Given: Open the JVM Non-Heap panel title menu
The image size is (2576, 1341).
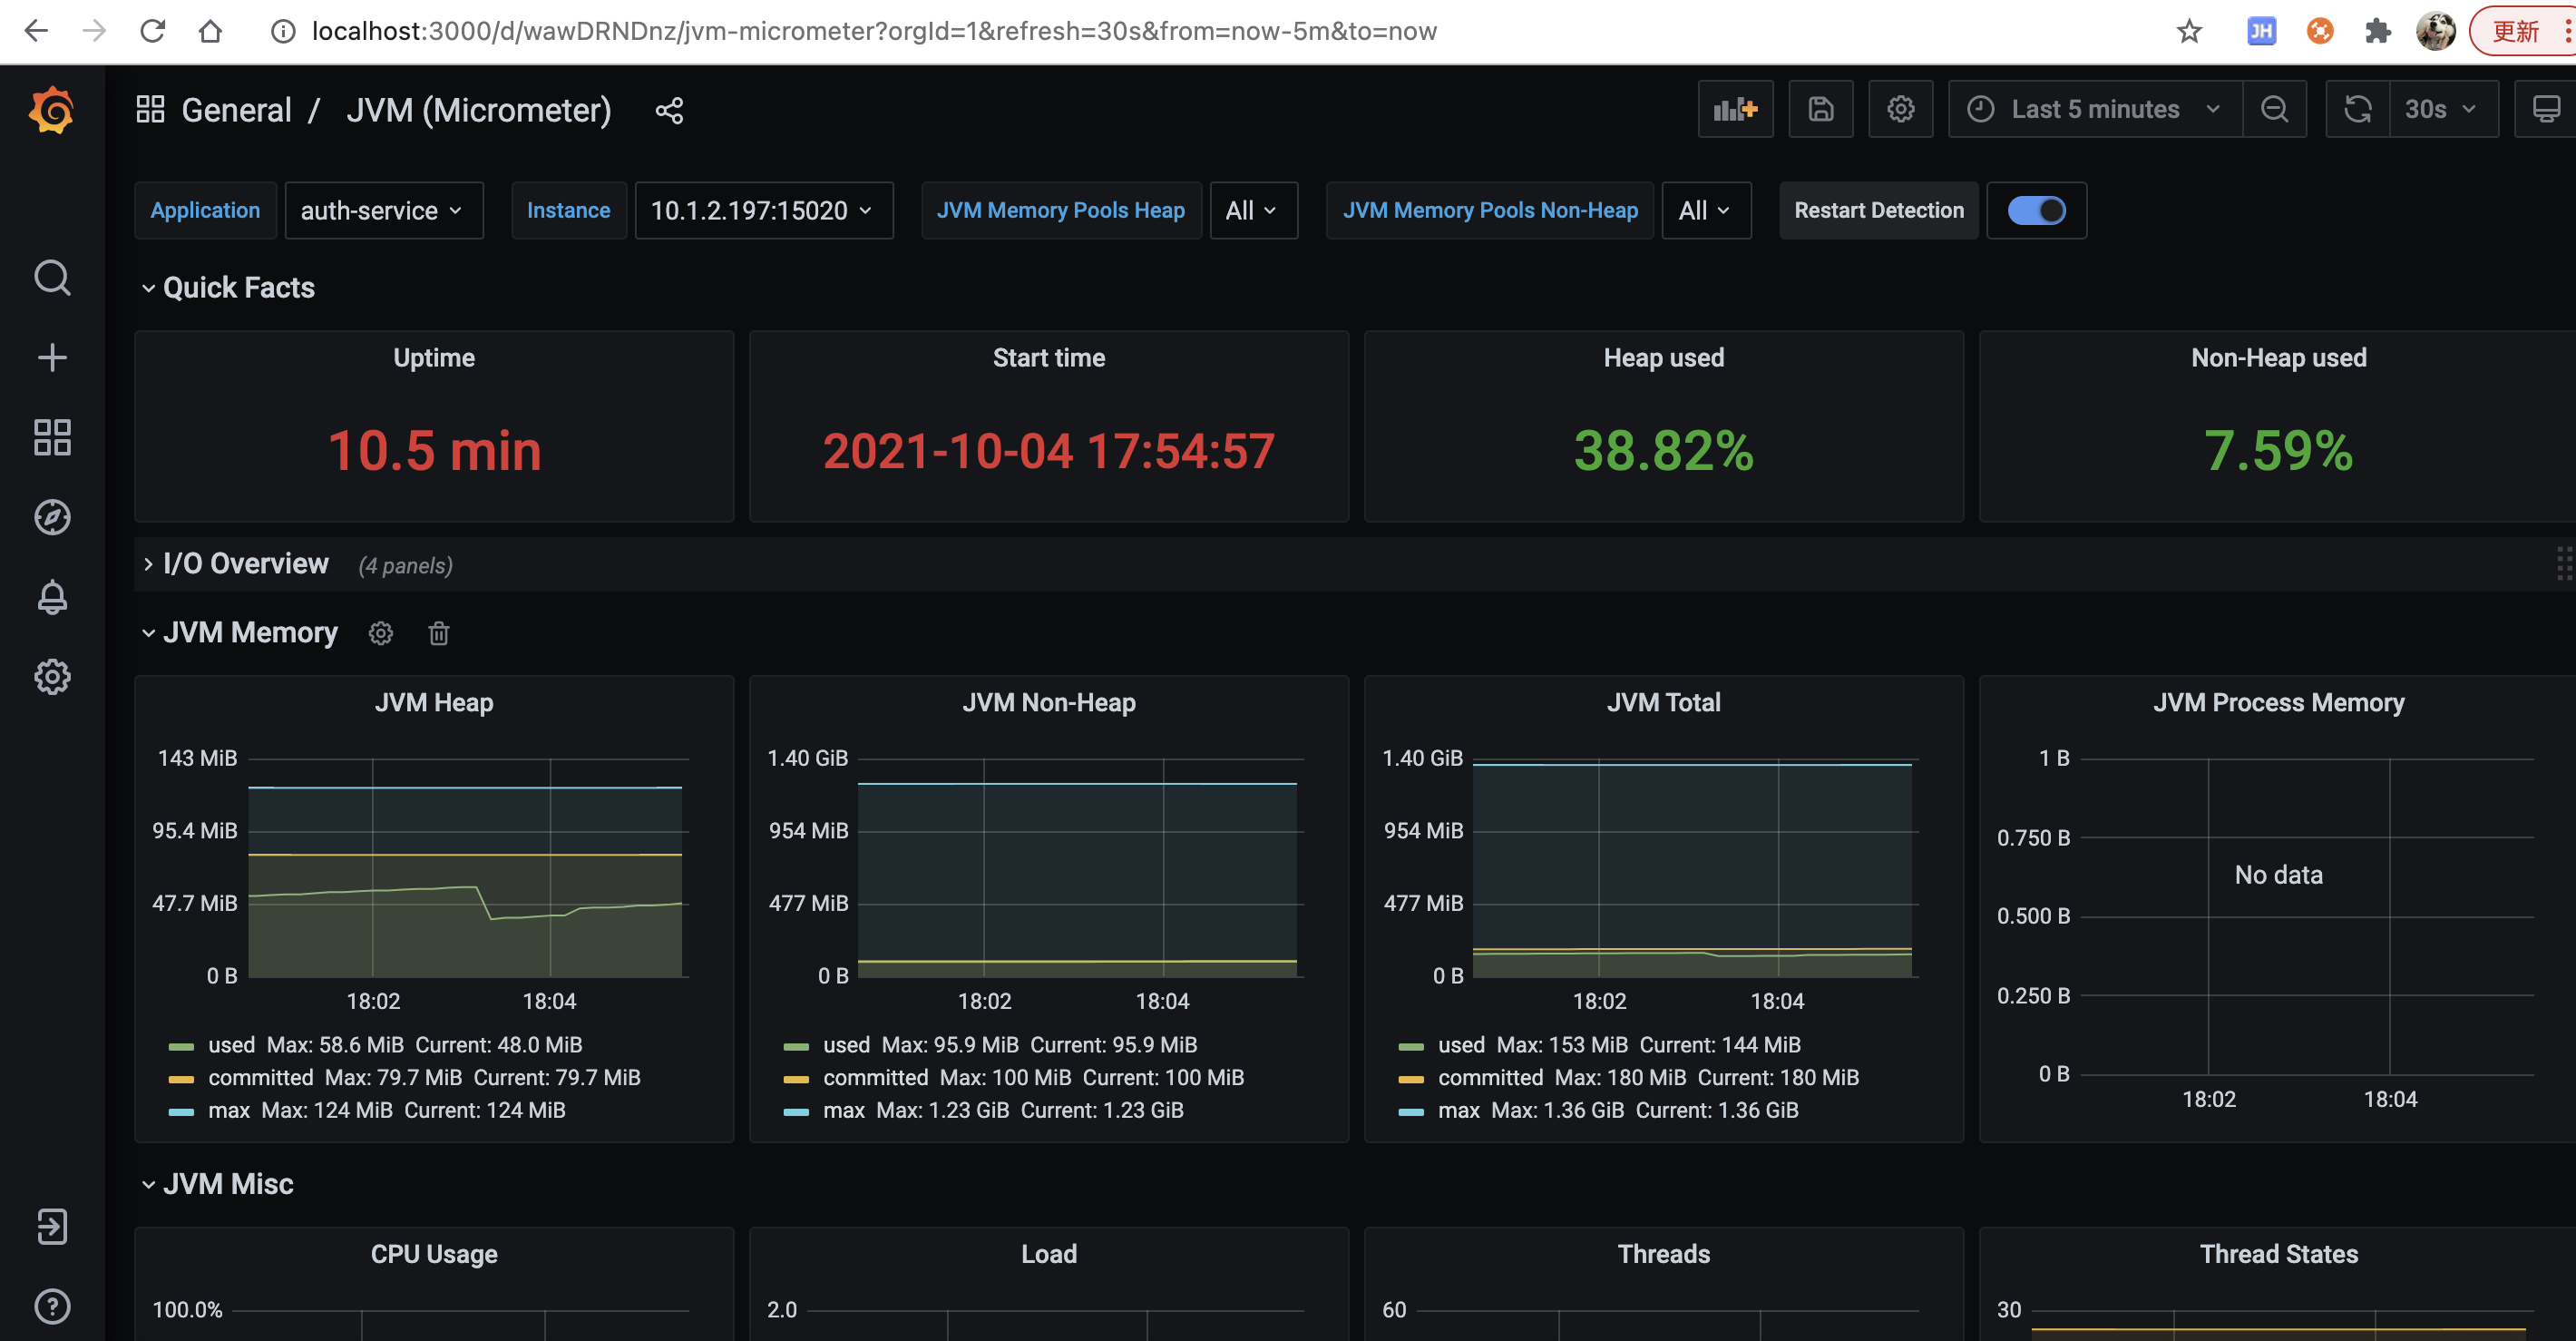Looking at the screenshot, I should (1049, 702).
